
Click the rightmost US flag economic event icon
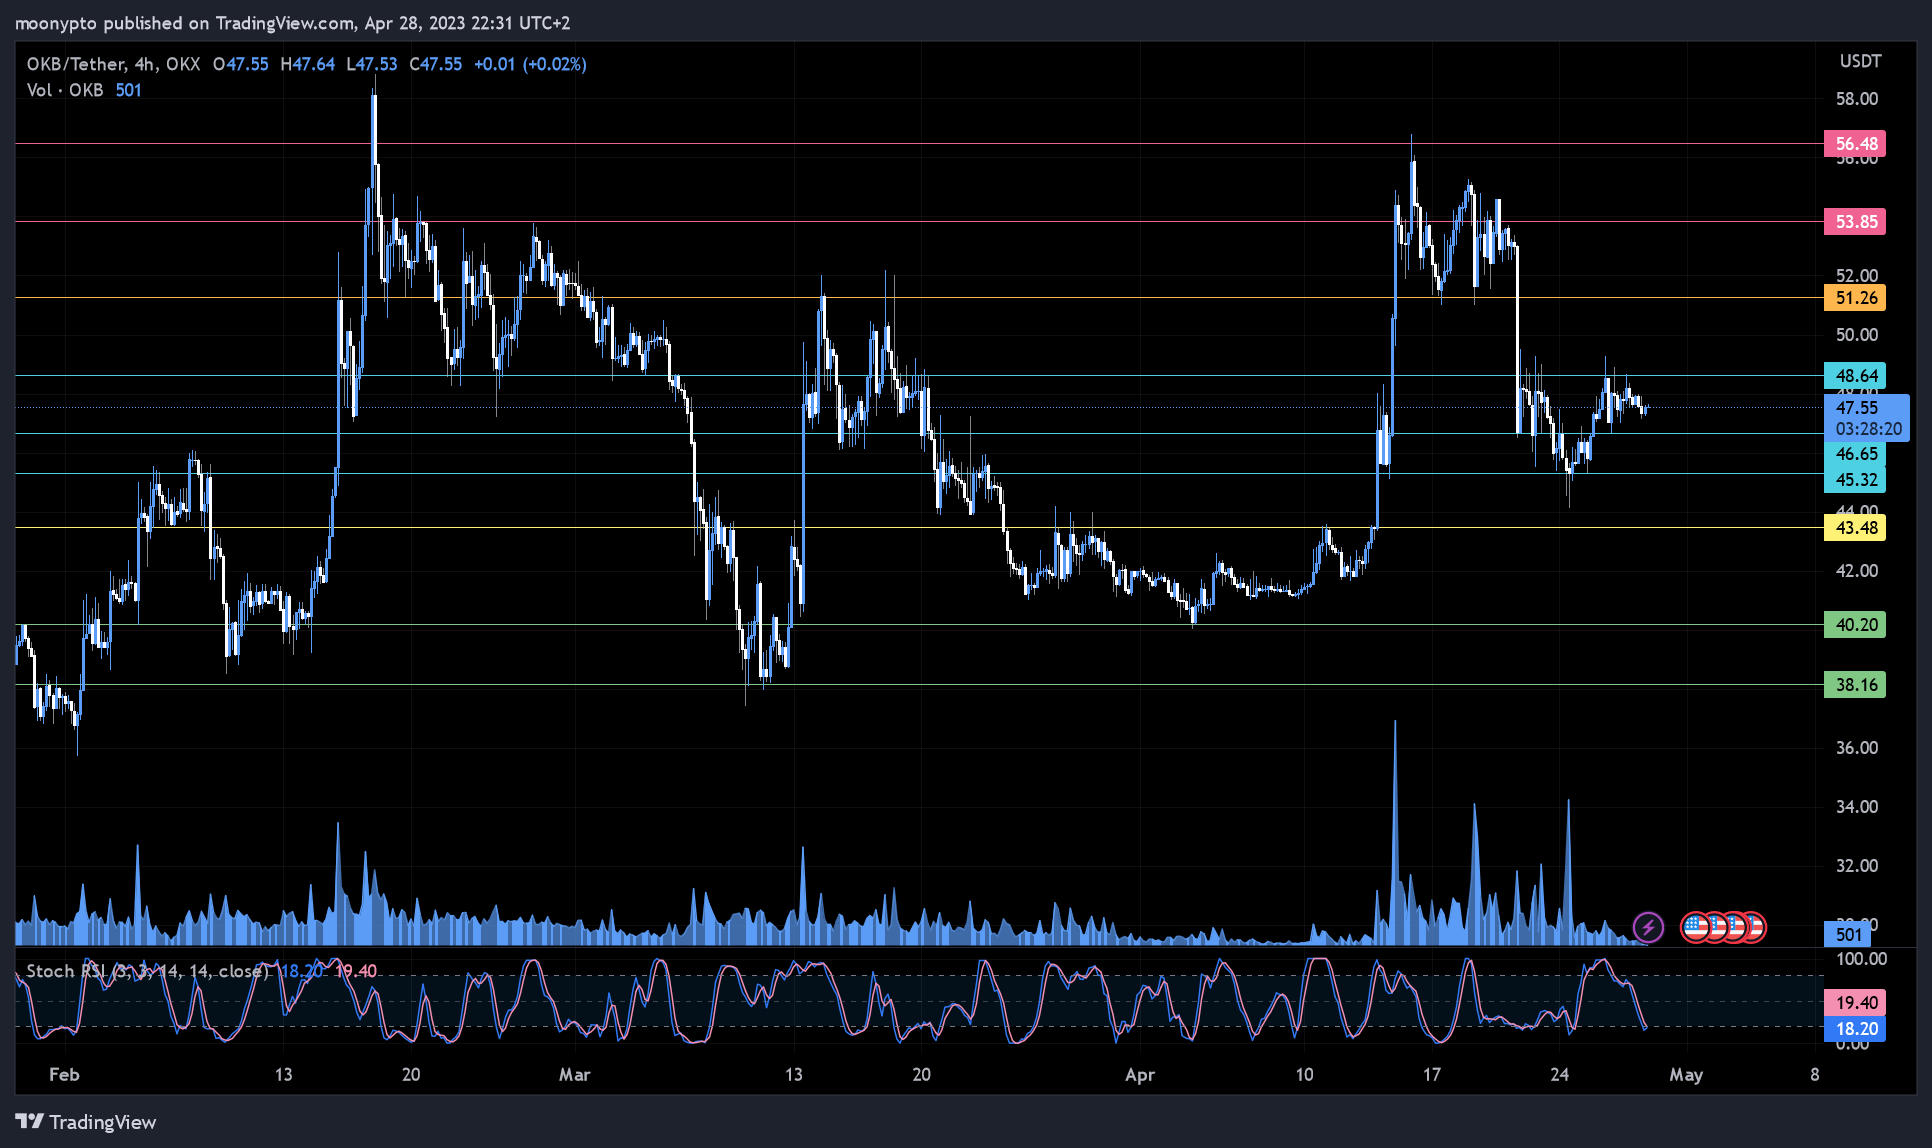point(1752,927)
